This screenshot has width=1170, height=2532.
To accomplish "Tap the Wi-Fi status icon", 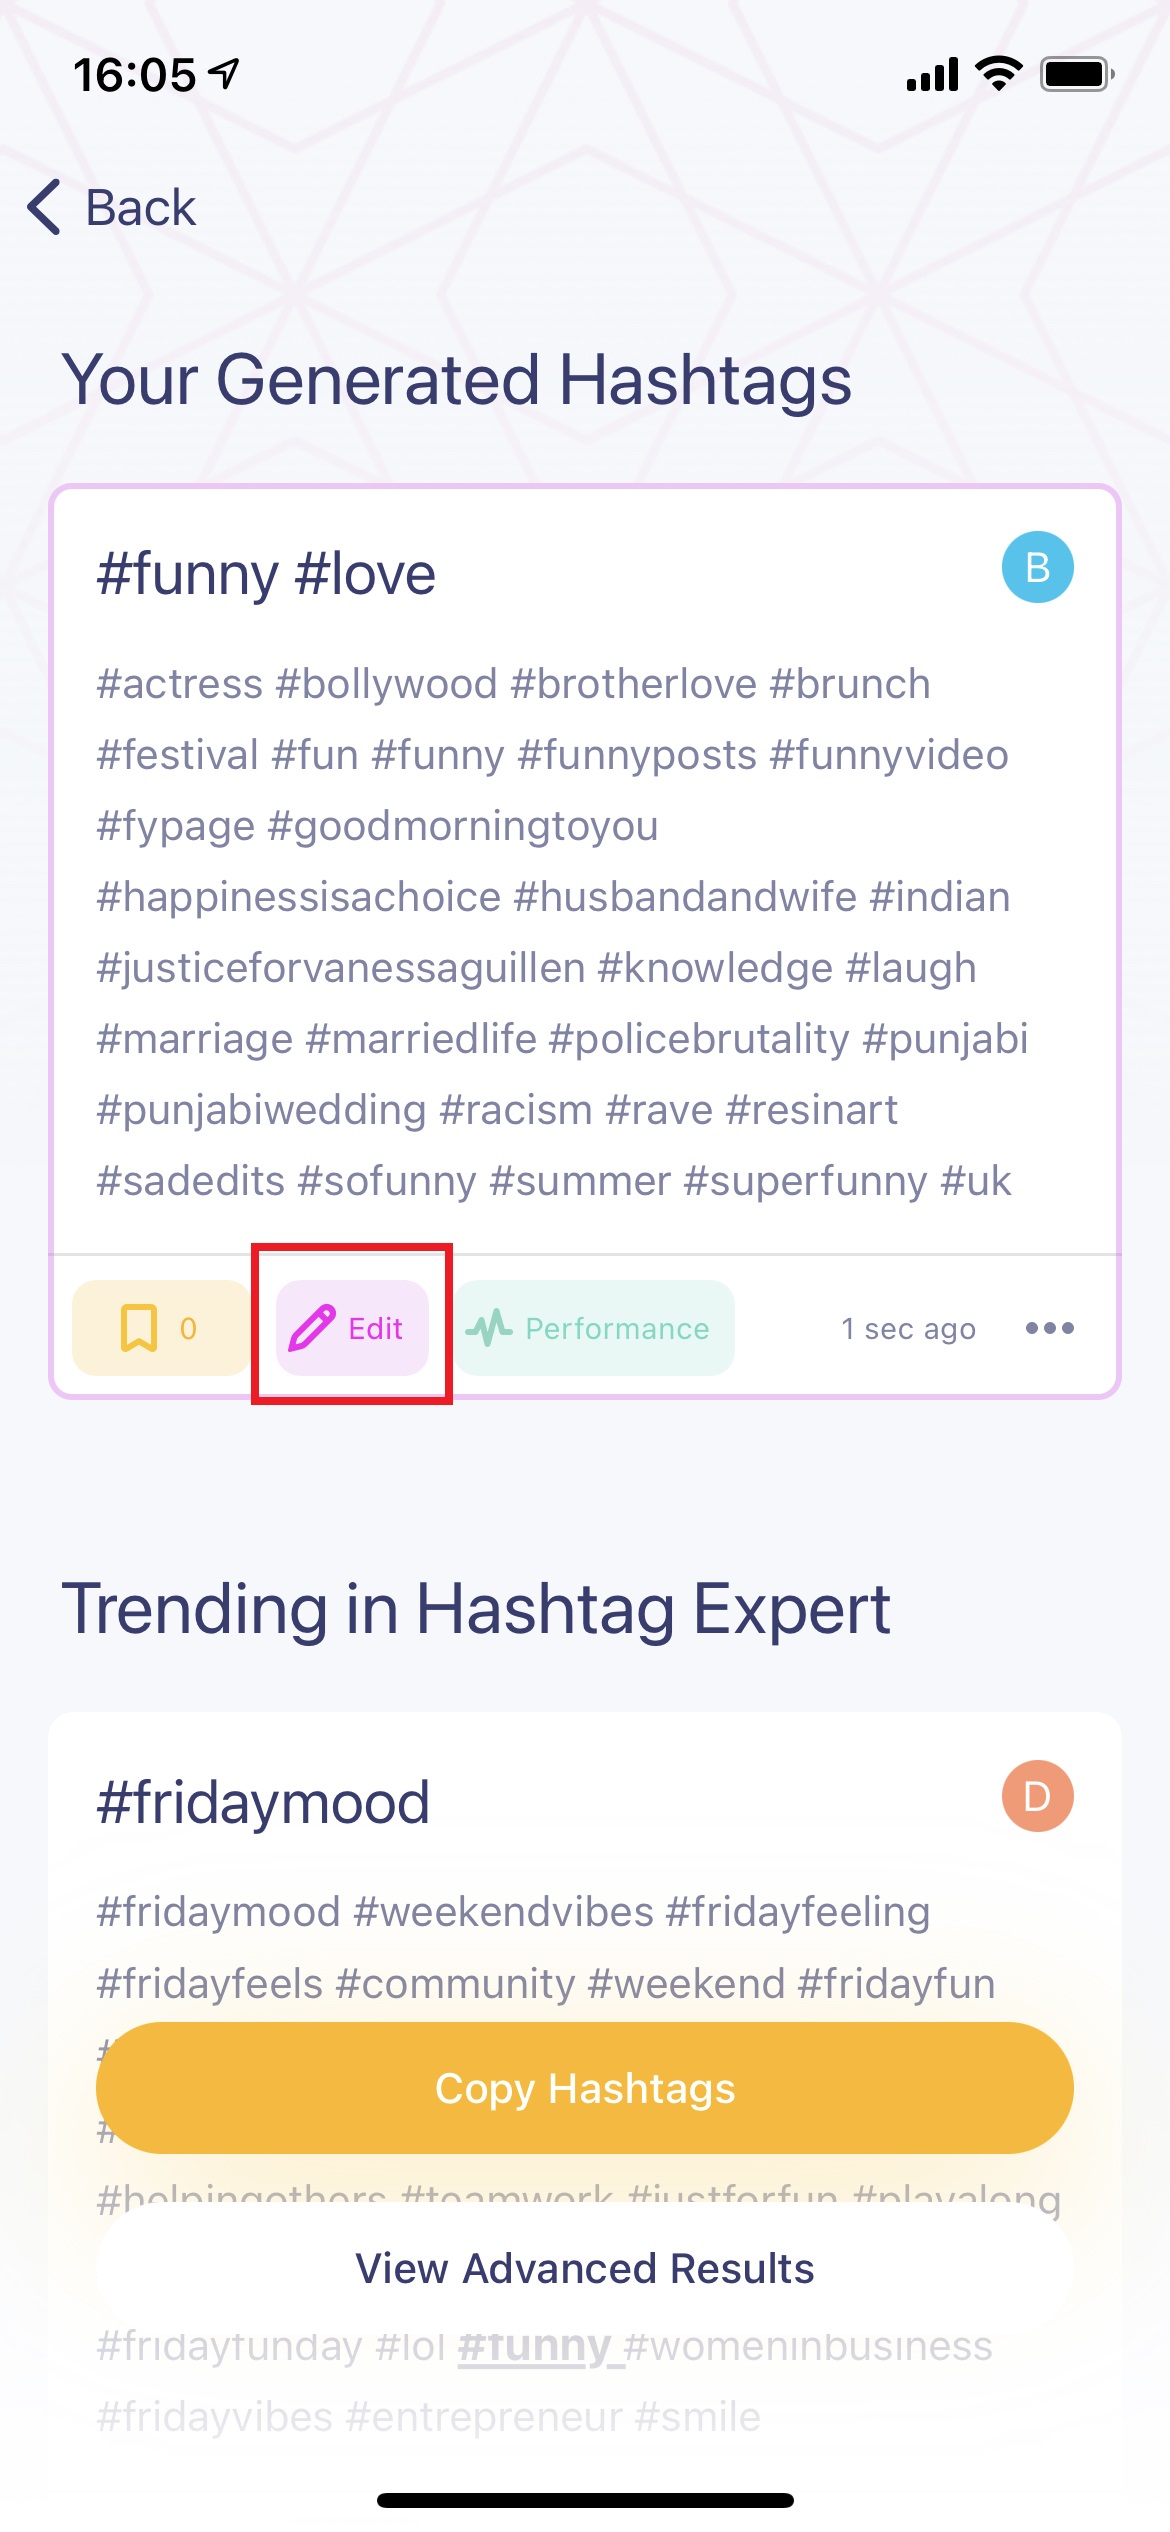I will point(998,74).
